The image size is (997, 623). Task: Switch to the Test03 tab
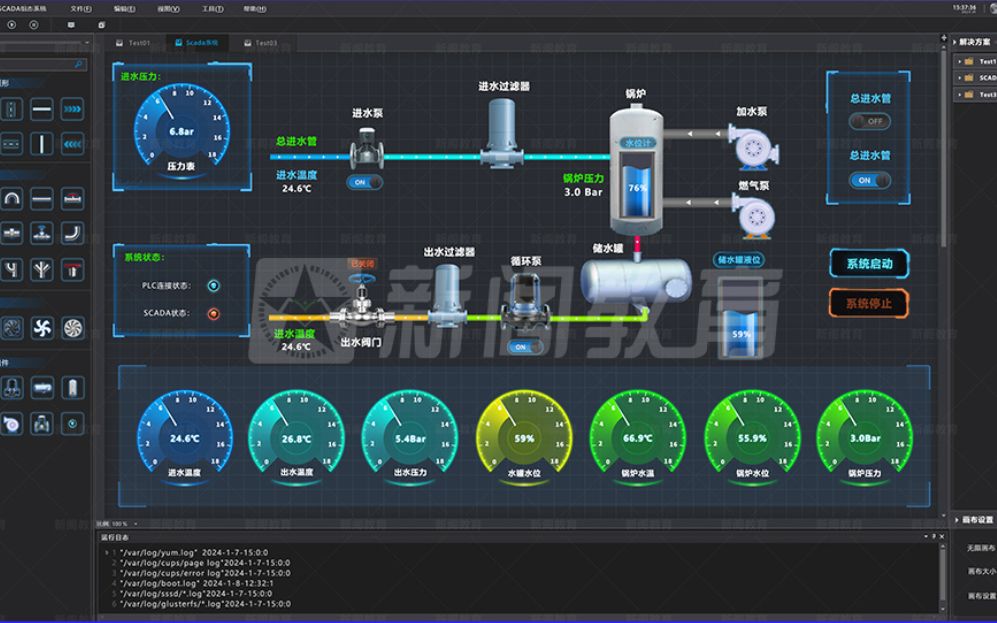click(x=261, y=43)
